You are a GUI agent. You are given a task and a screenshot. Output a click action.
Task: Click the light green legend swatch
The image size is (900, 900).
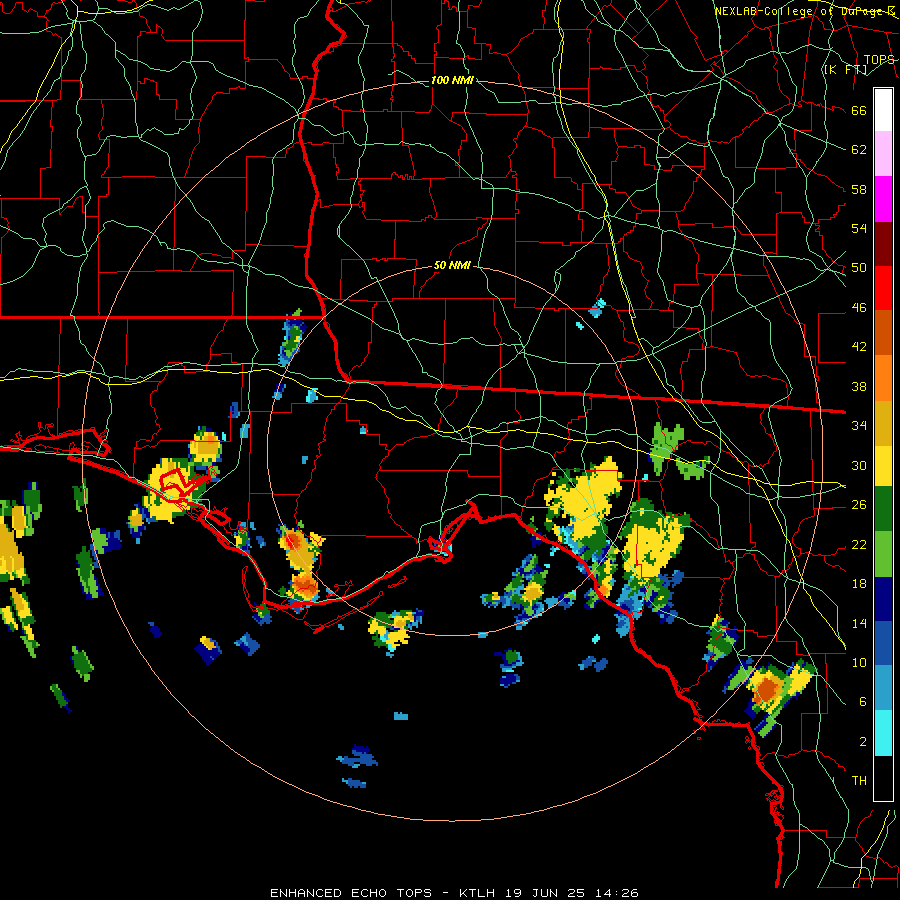883,554
